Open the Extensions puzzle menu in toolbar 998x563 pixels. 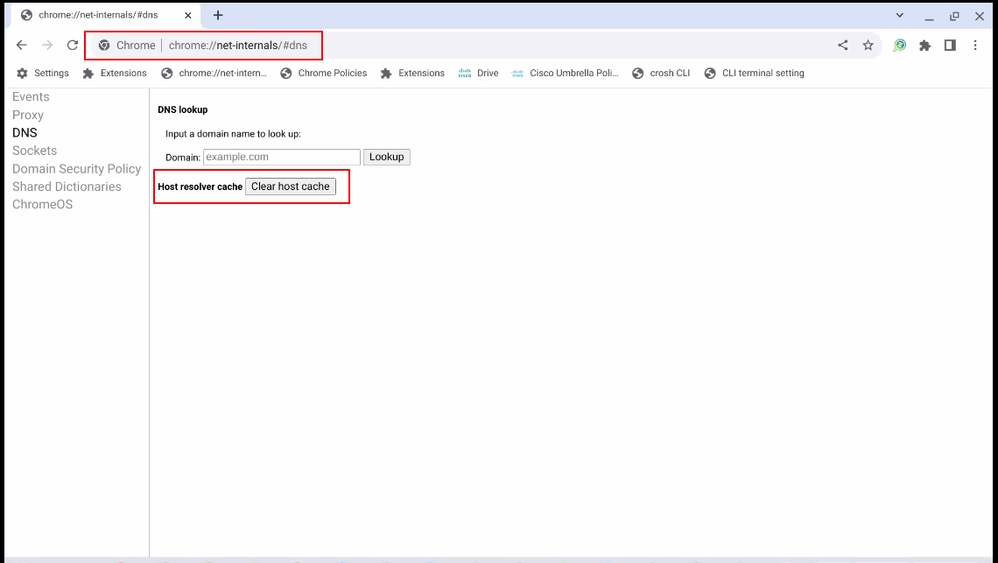[x=925, y=45]
